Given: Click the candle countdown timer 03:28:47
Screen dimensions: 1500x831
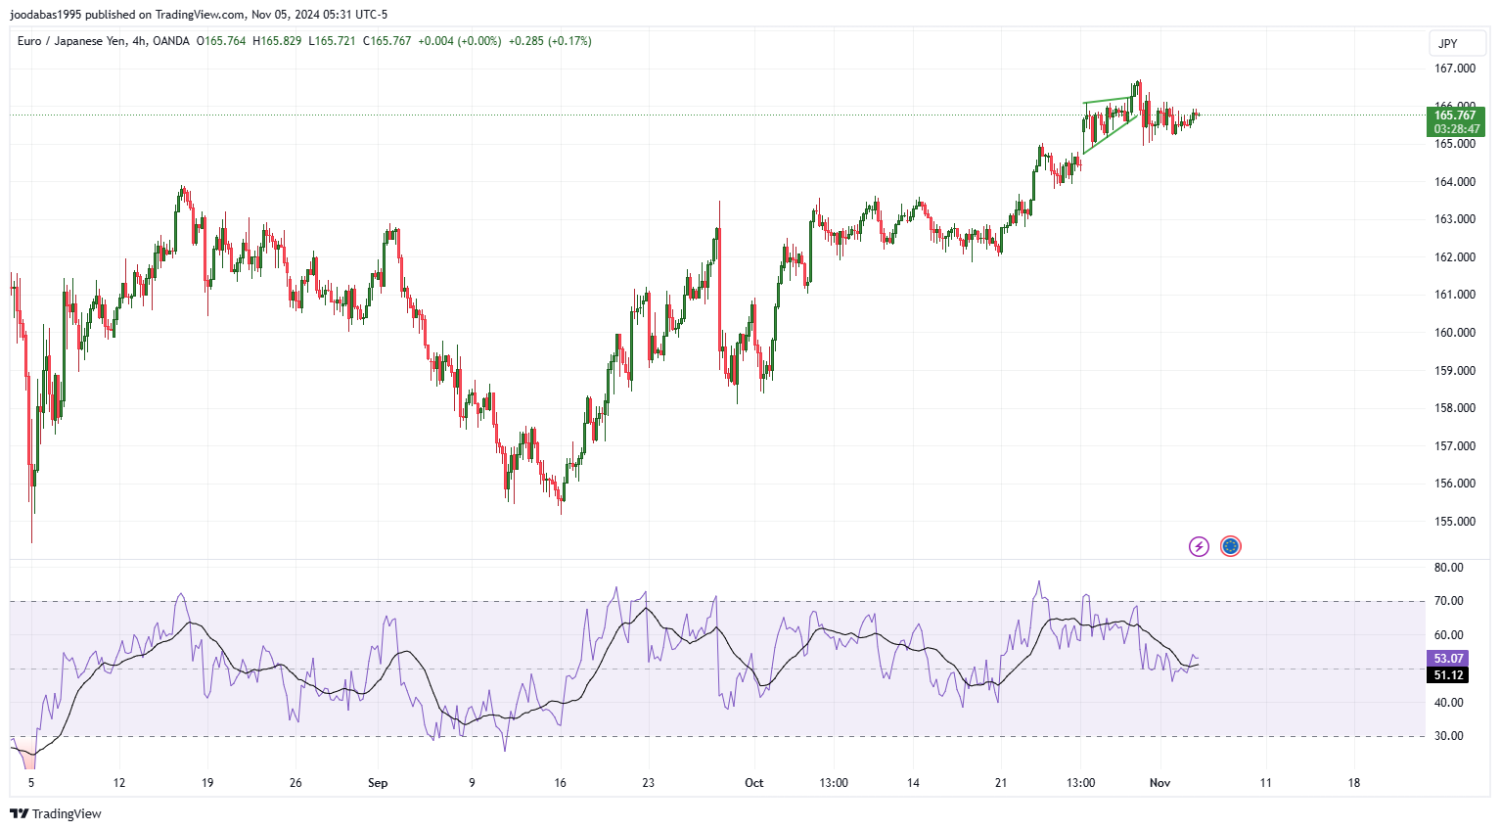Looking at the screenshot, I should (1455, 129).
